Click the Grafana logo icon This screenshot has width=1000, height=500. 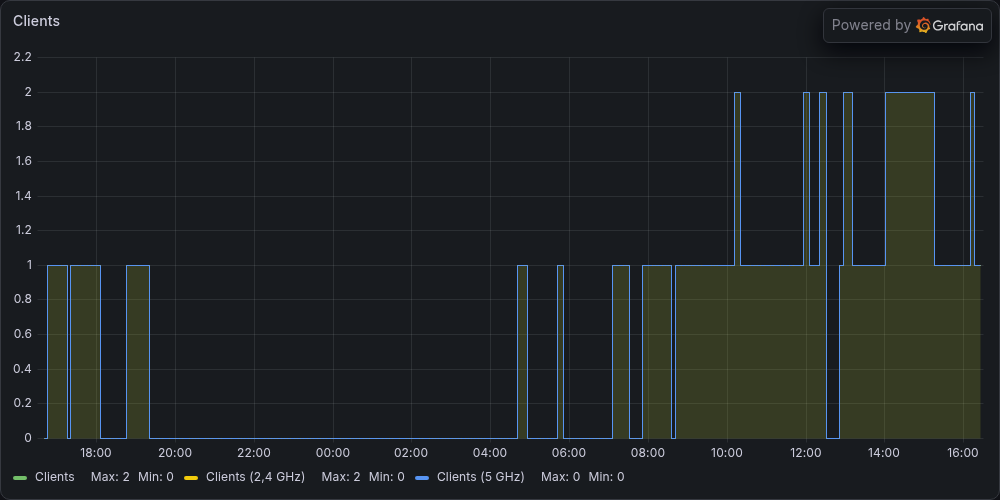[923, 26]
